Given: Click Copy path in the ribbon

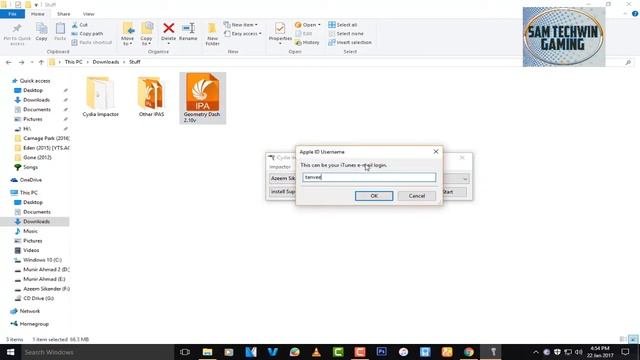Looking at the screenshot, I should (87, 33).
